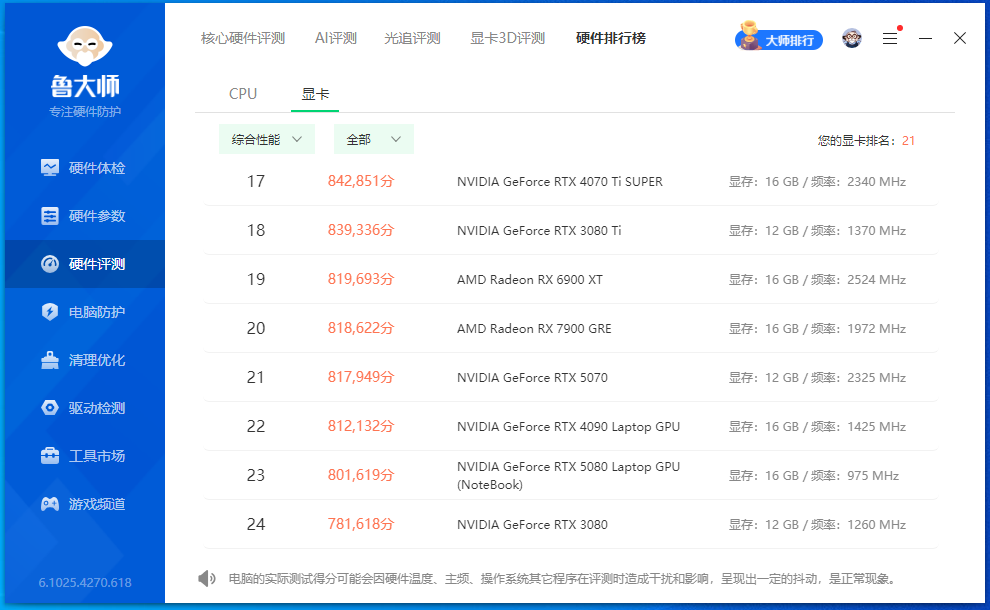Click specs text with 1972 MHz
This screenshot has width=990, height=610.
(x=817, y=328)
